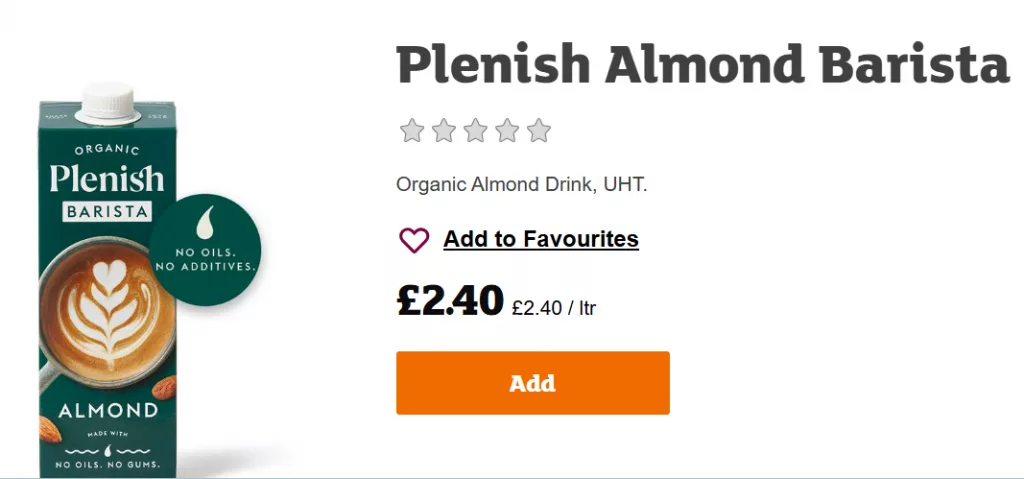1024x479 pixels.
Task: Click the £2.40 price text
Action: pos(449,299)
